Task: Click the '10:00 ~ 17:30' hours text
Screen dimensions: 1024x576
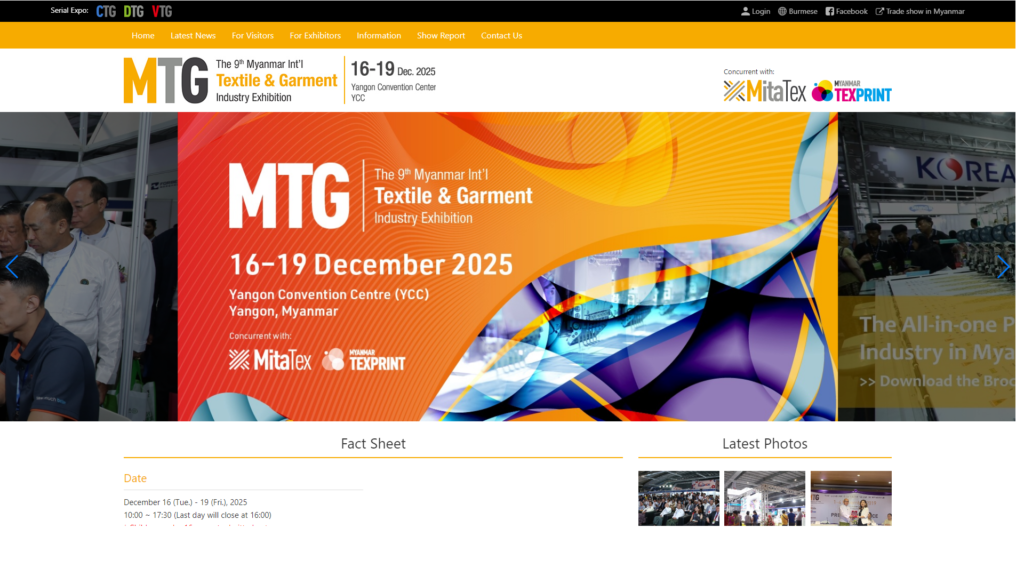Action: [x=147, y=515]
